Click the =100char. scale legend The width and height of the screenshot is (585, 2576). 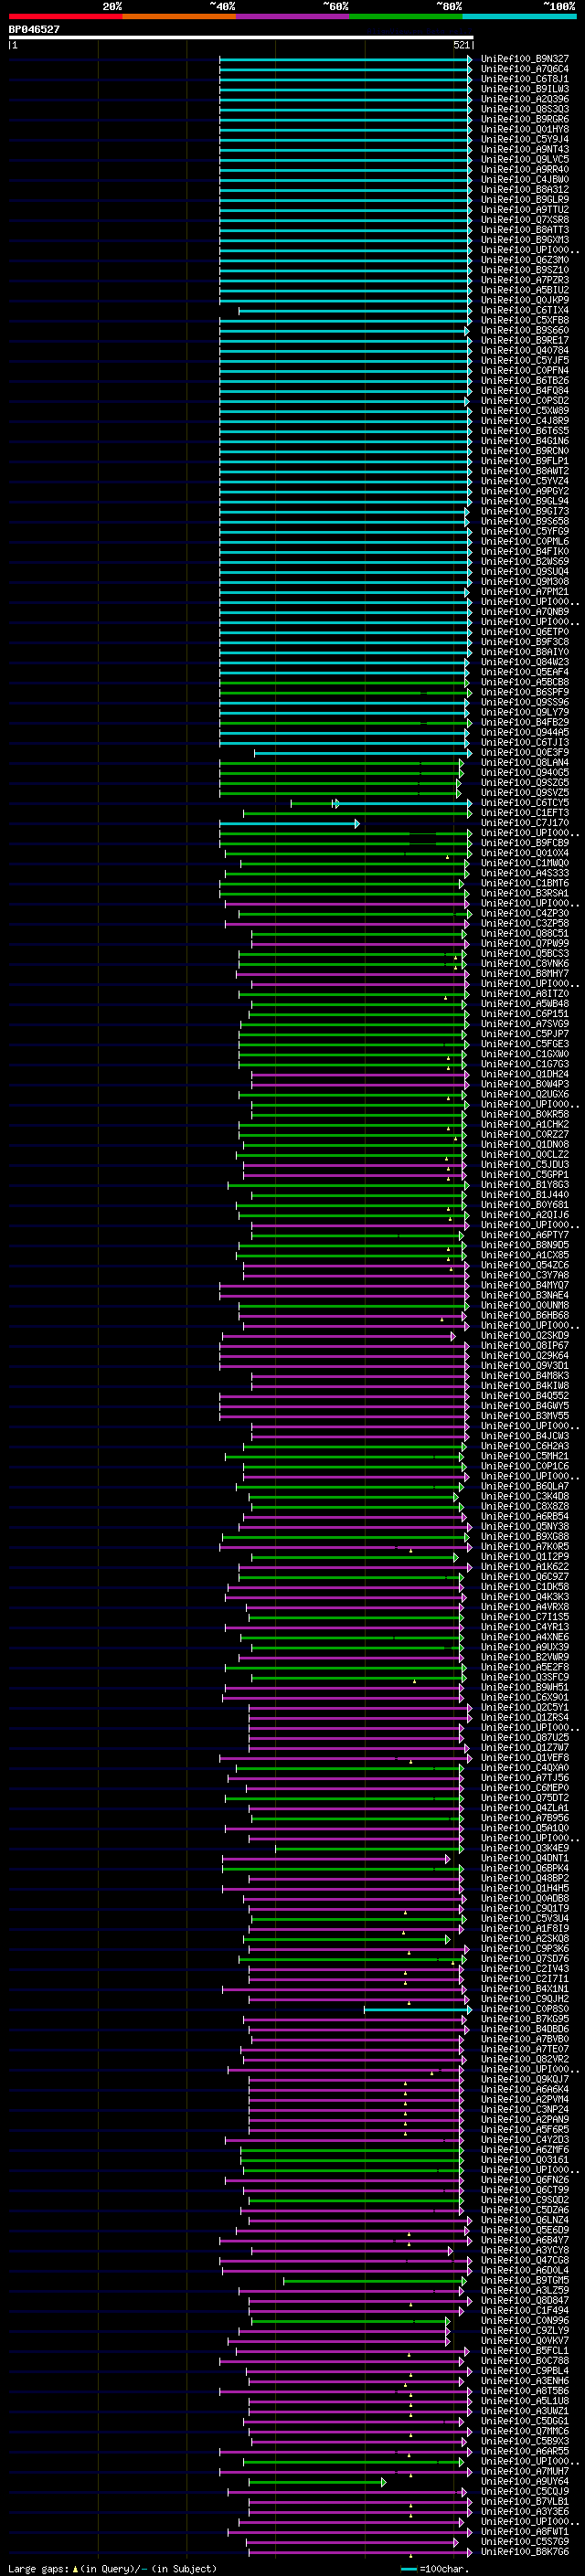[x=433, y=2569]
